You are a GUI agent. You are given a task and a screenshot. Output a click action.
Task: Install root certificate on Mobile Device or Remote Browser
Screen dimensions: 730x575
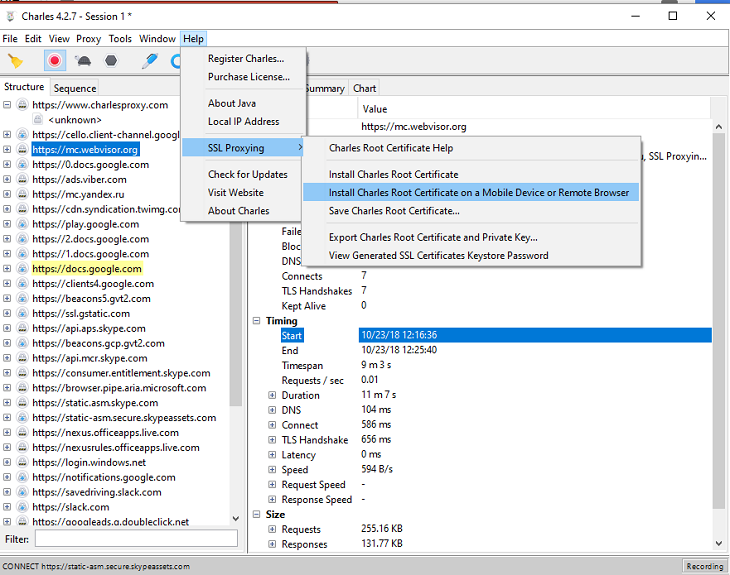coord(471,193)
